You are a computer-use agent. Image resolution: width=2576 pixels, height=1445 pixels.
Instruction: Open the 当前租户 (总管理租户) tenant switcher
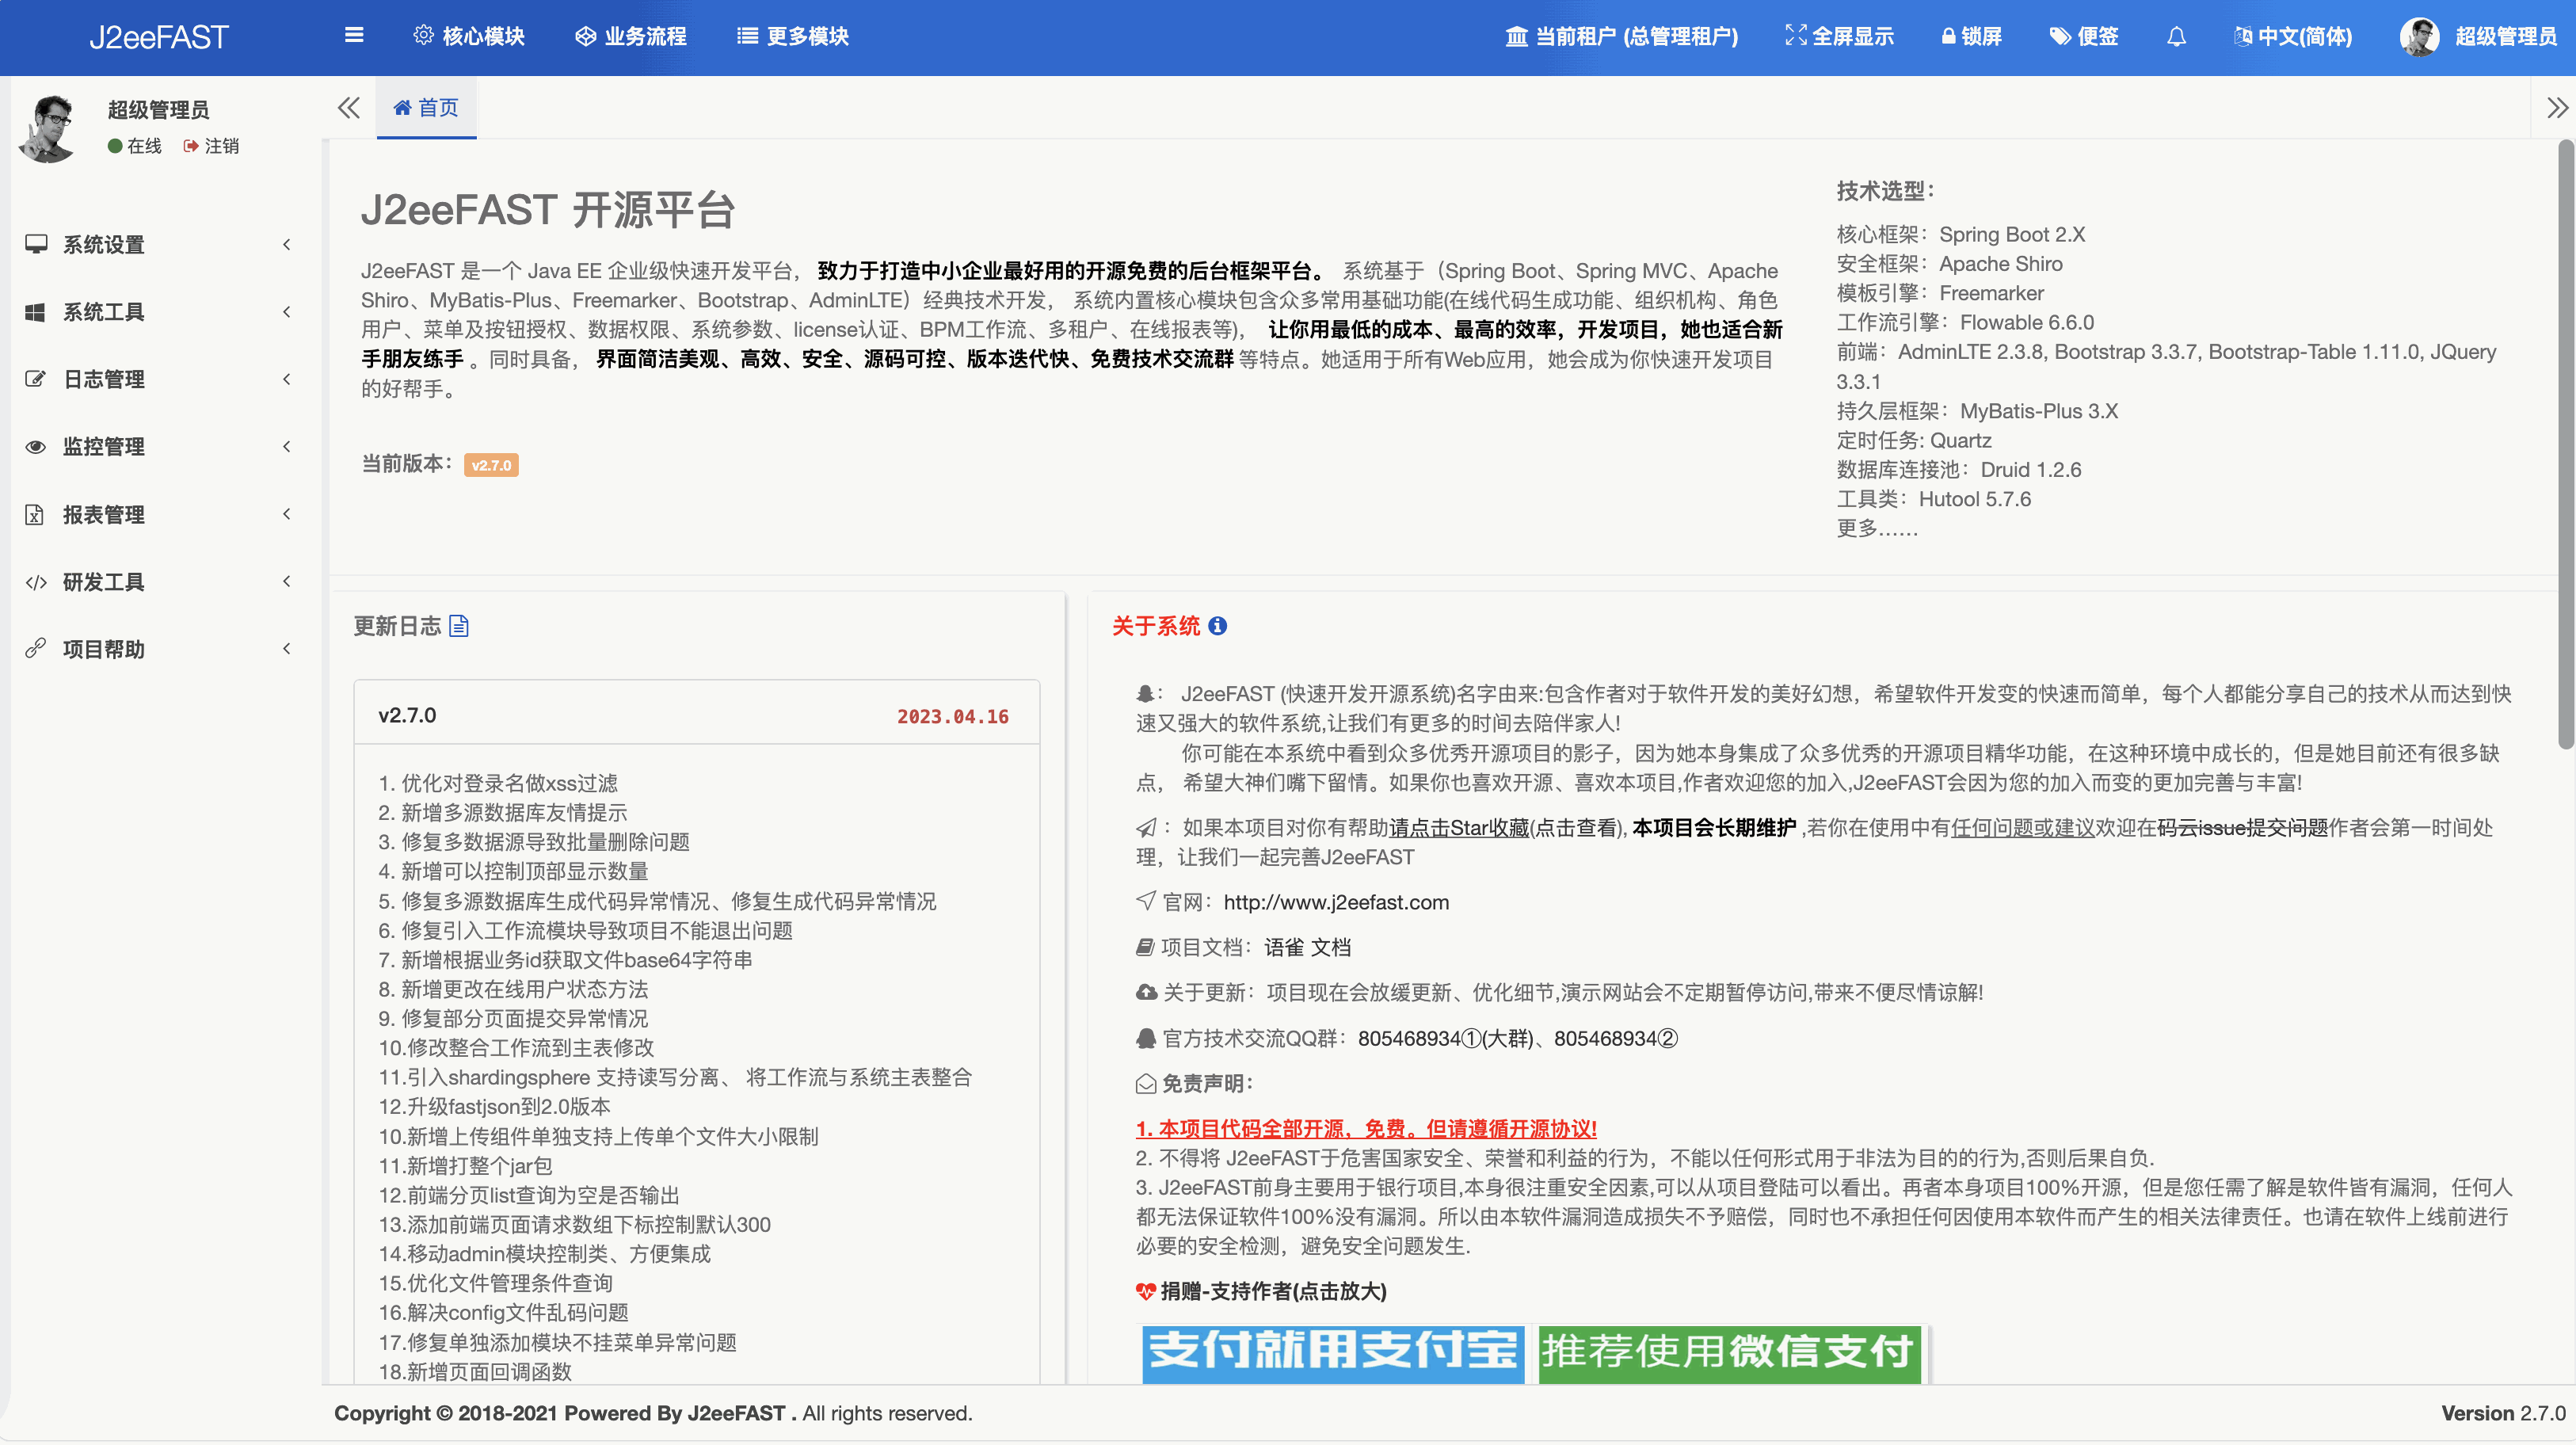point(1622,37)
